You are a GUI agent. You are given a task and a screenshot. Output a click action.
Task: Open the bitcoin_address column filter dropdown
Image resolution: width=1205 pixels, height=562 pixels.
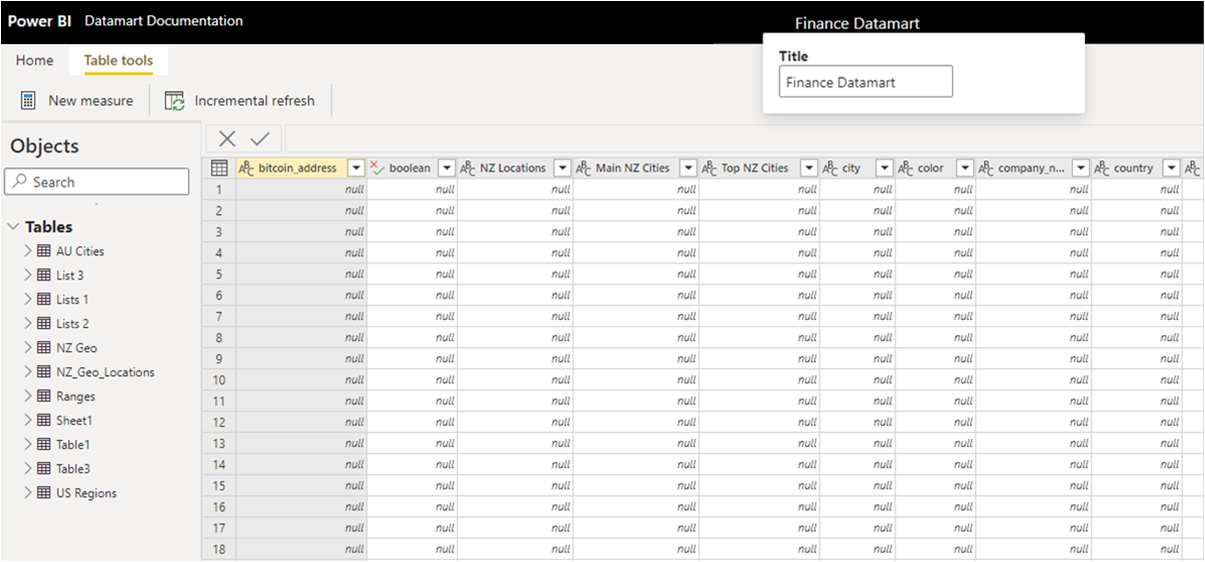356,168
